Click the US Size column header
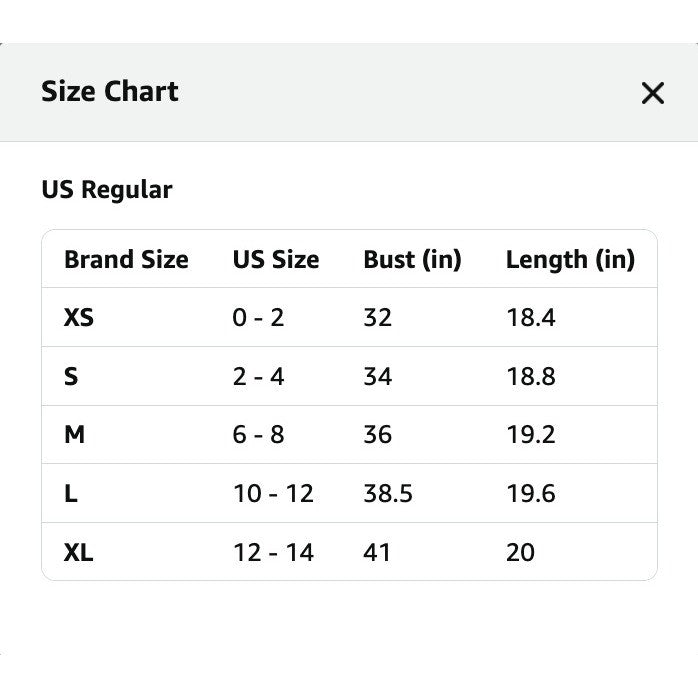Image resolution: width=698 pixels, height=698 pixels. point(276,260)
